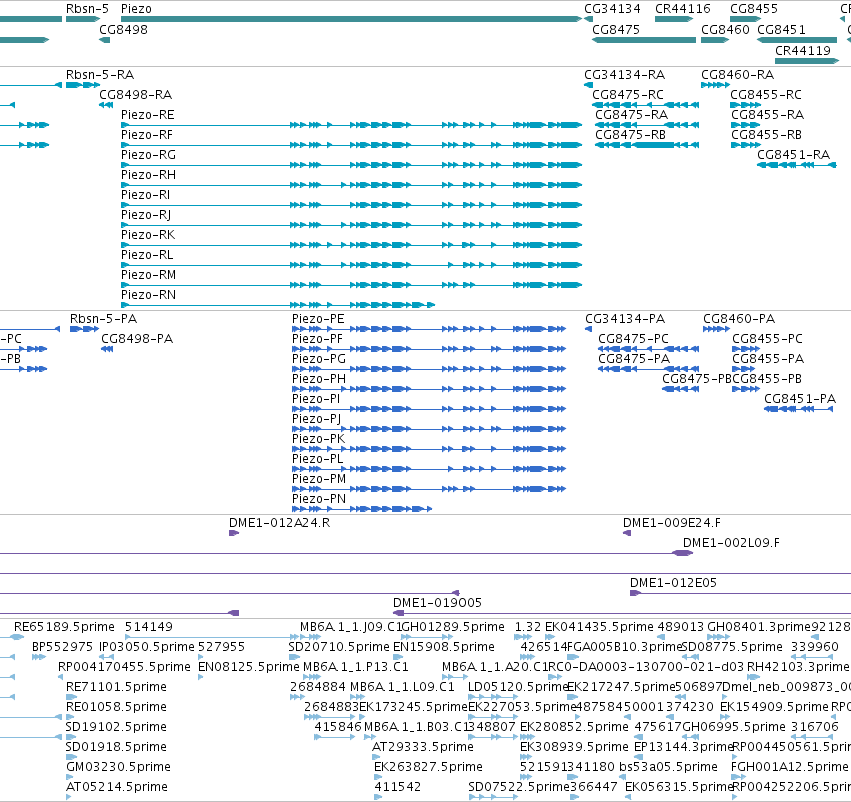
Task: Click the Piezo-PG protein label
Action: [319, 359]
